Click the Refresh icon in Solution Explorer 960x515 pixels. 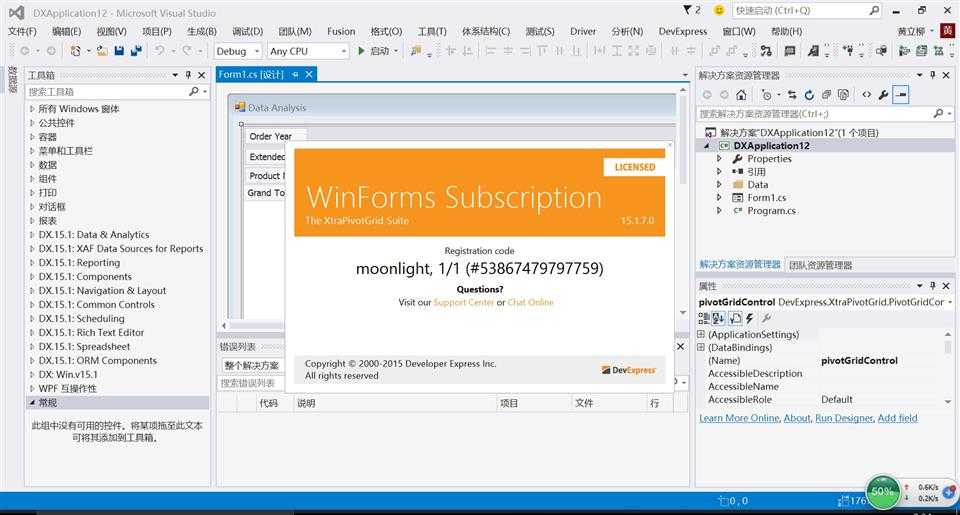click(x=809, y=95)
